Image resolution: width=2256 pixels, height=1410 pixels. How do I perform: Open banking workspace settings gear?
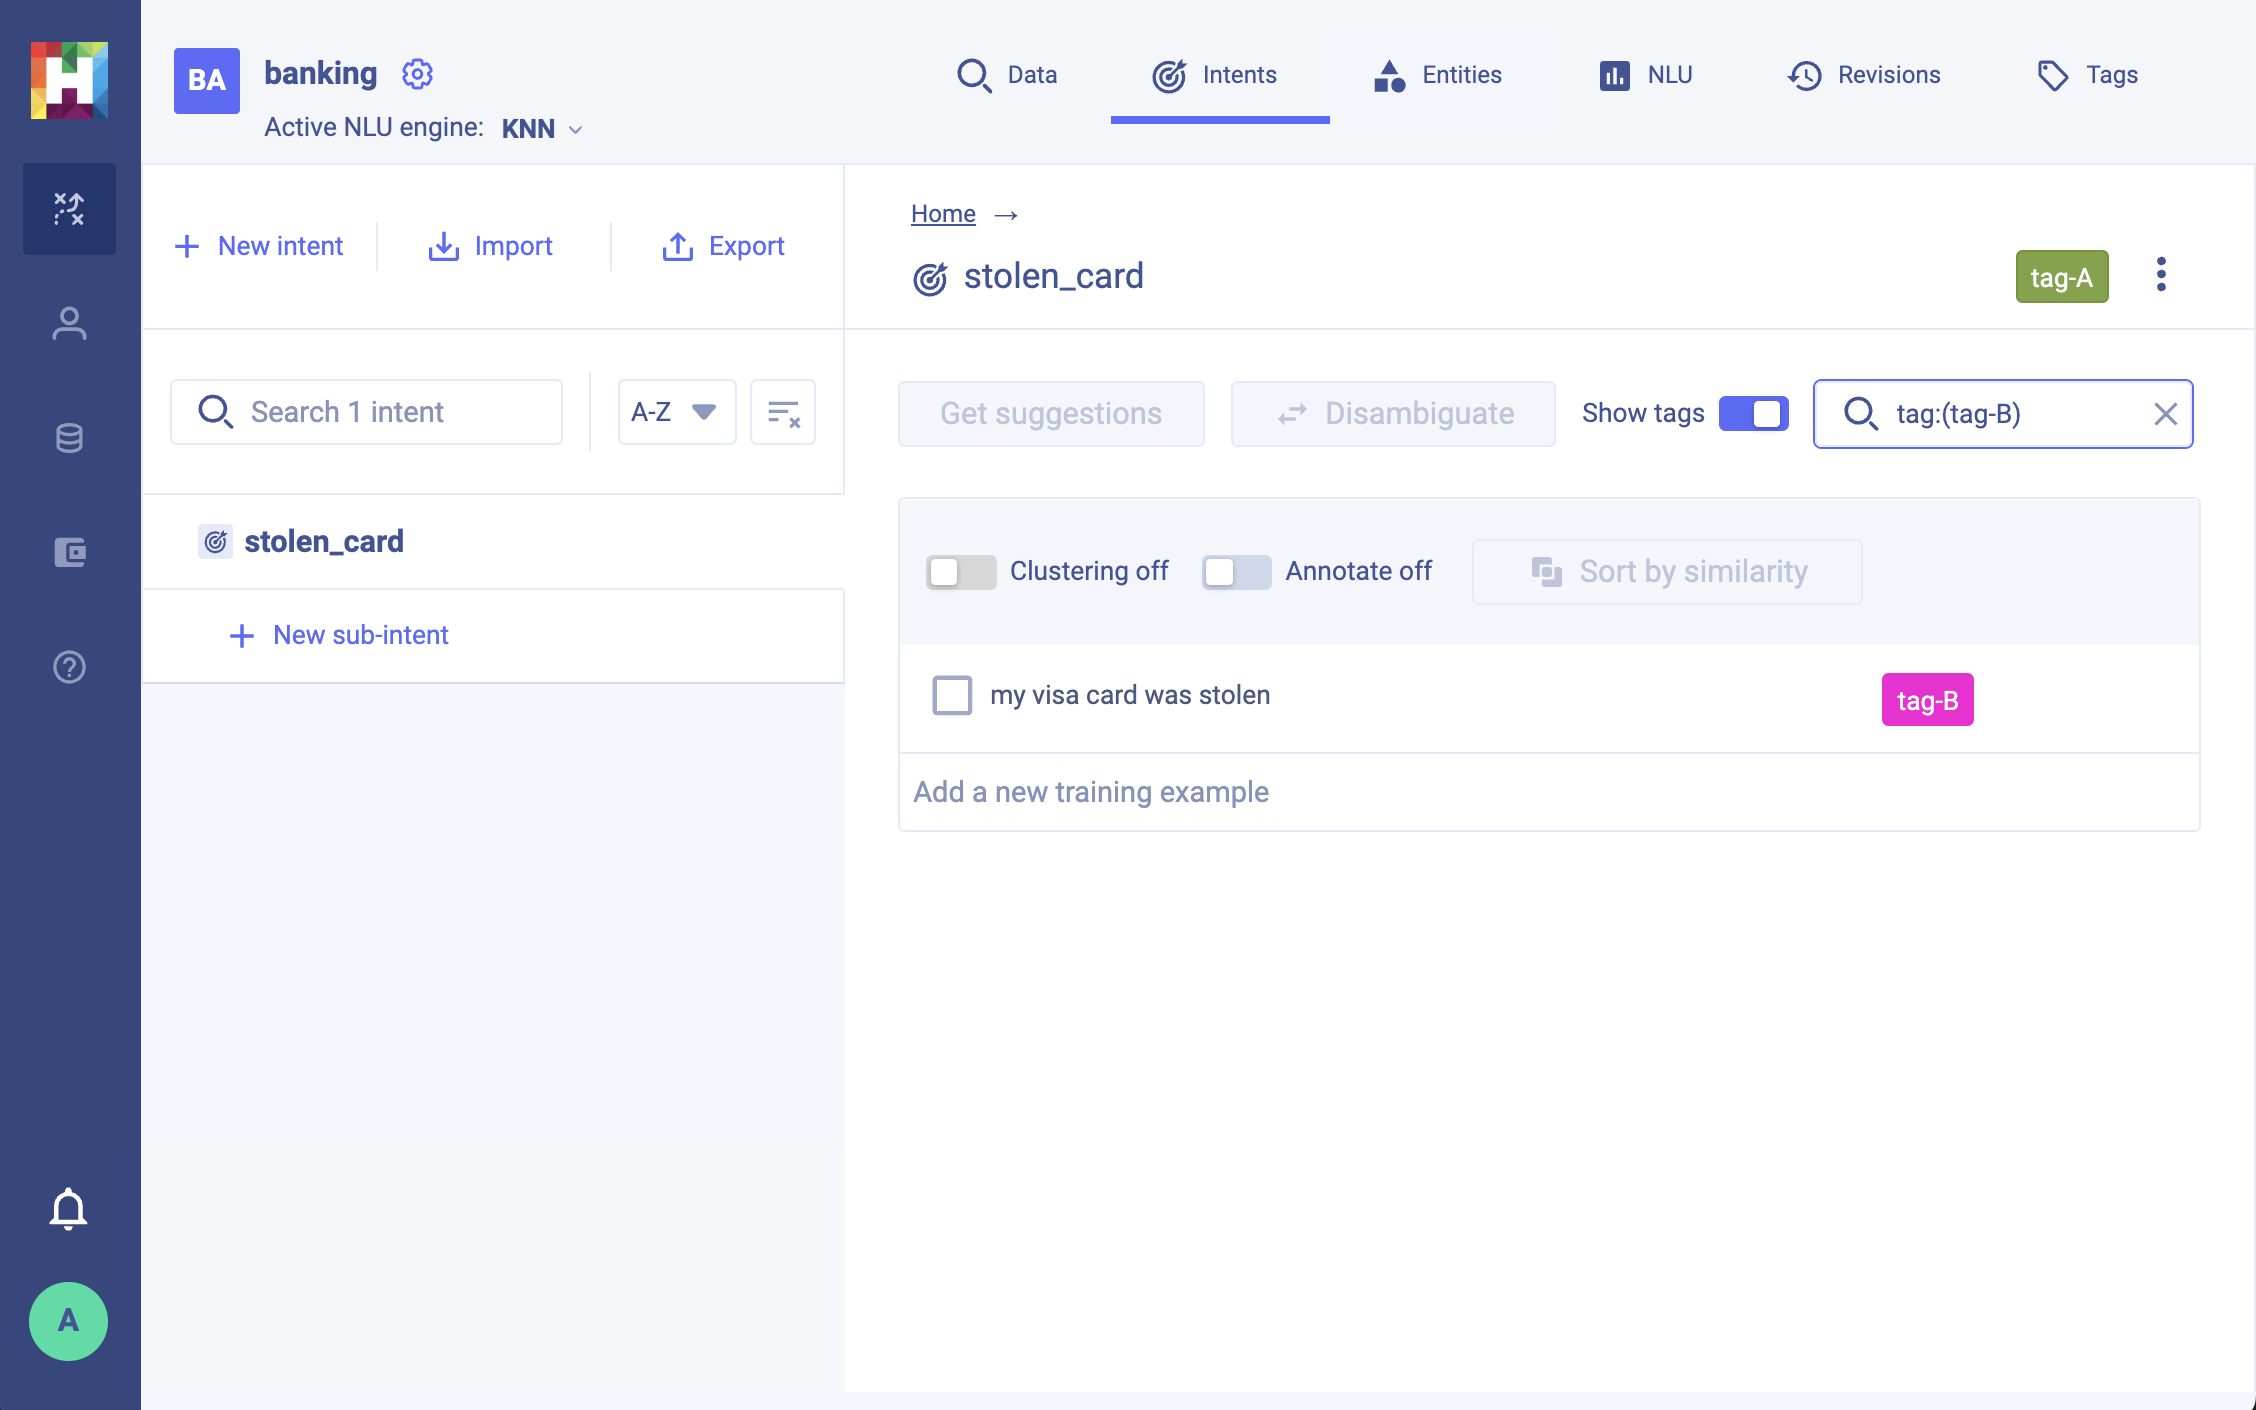click(x=417, y=74)
